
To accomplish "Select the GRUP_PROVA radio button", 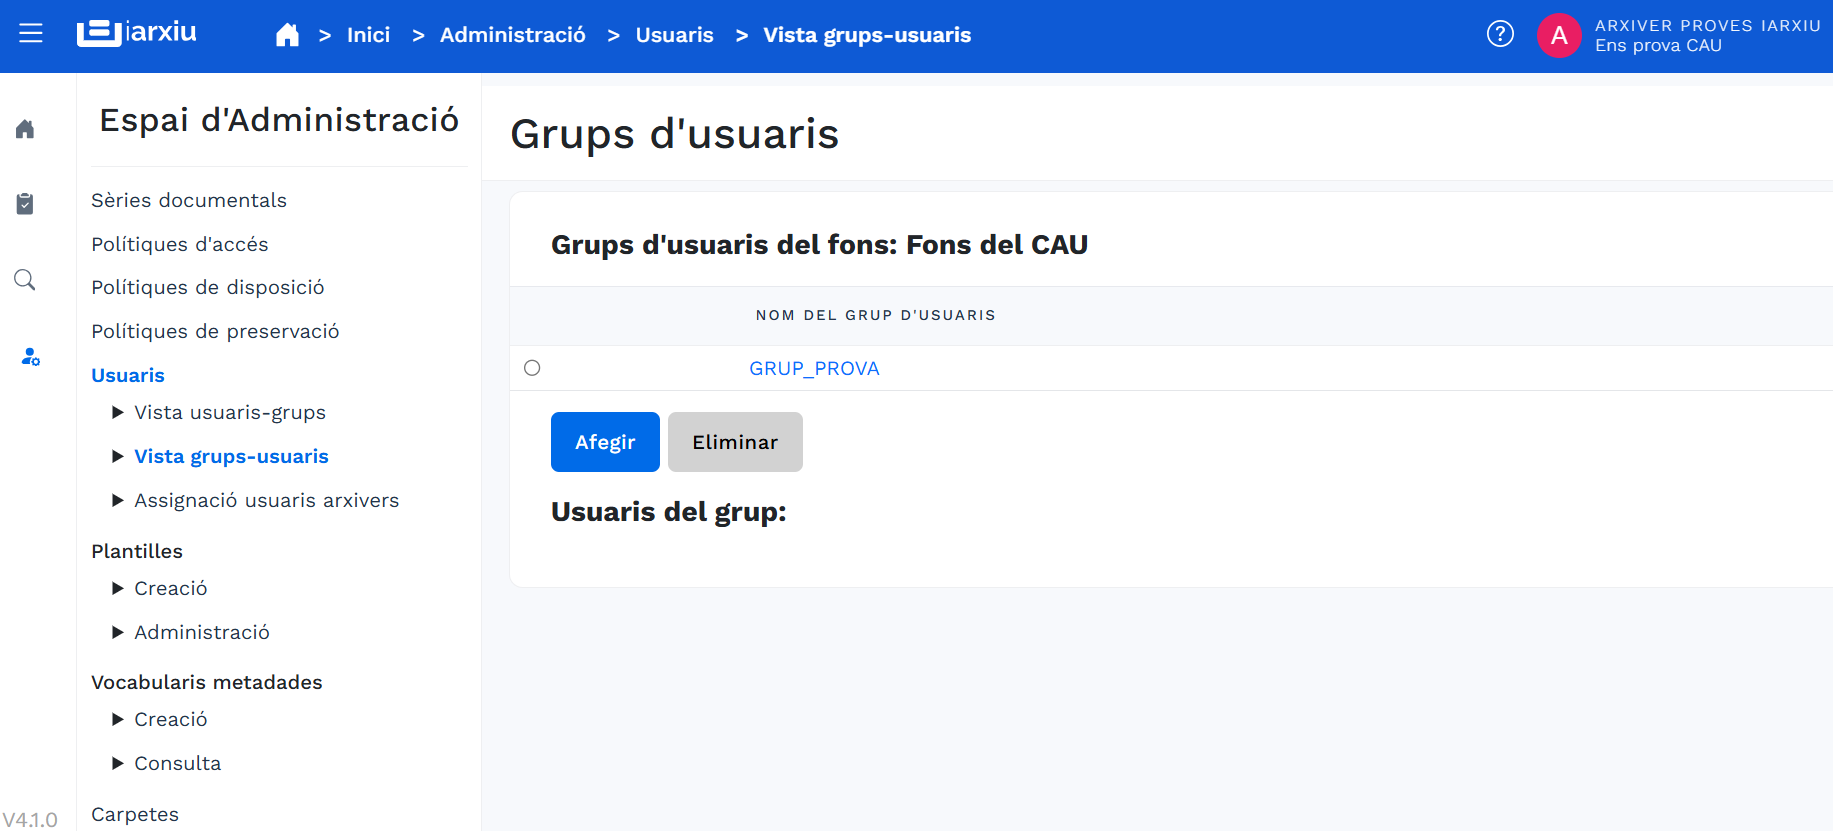I will click(x=532, y=368).
